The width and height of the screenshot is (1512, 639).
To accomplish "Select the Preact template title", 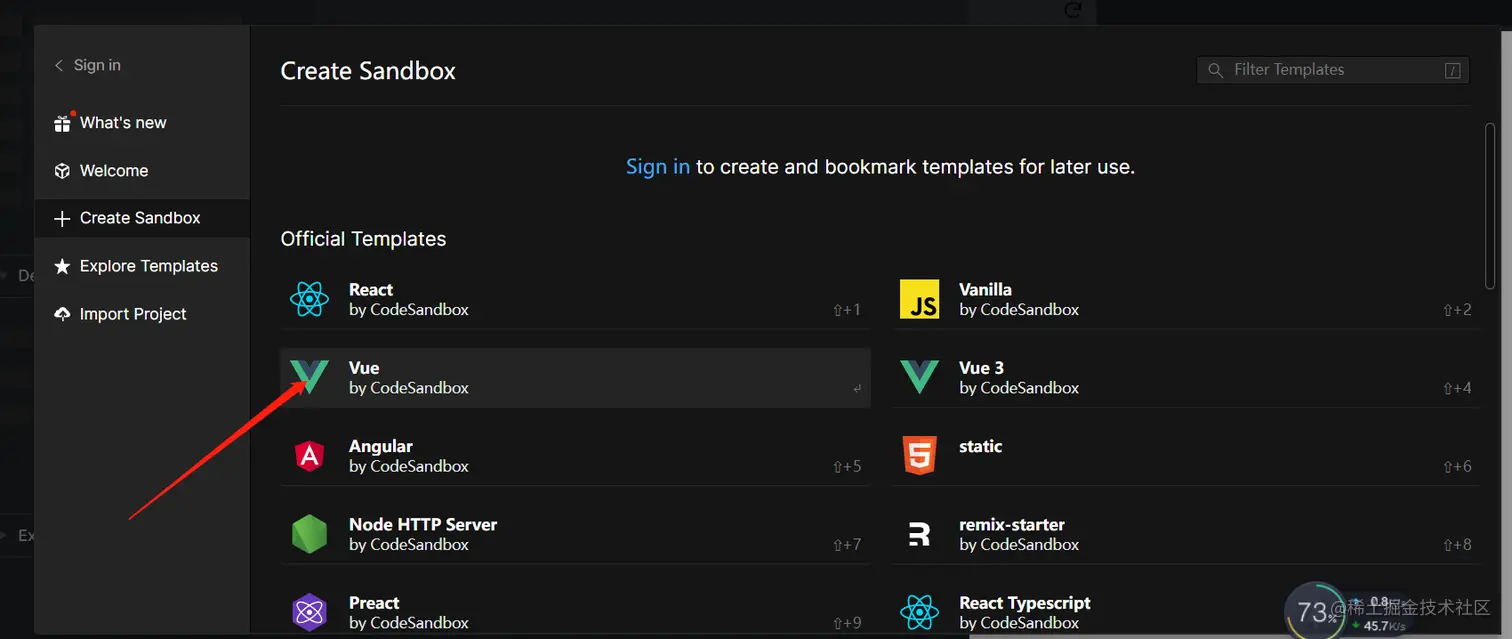I will pos(374,603).
